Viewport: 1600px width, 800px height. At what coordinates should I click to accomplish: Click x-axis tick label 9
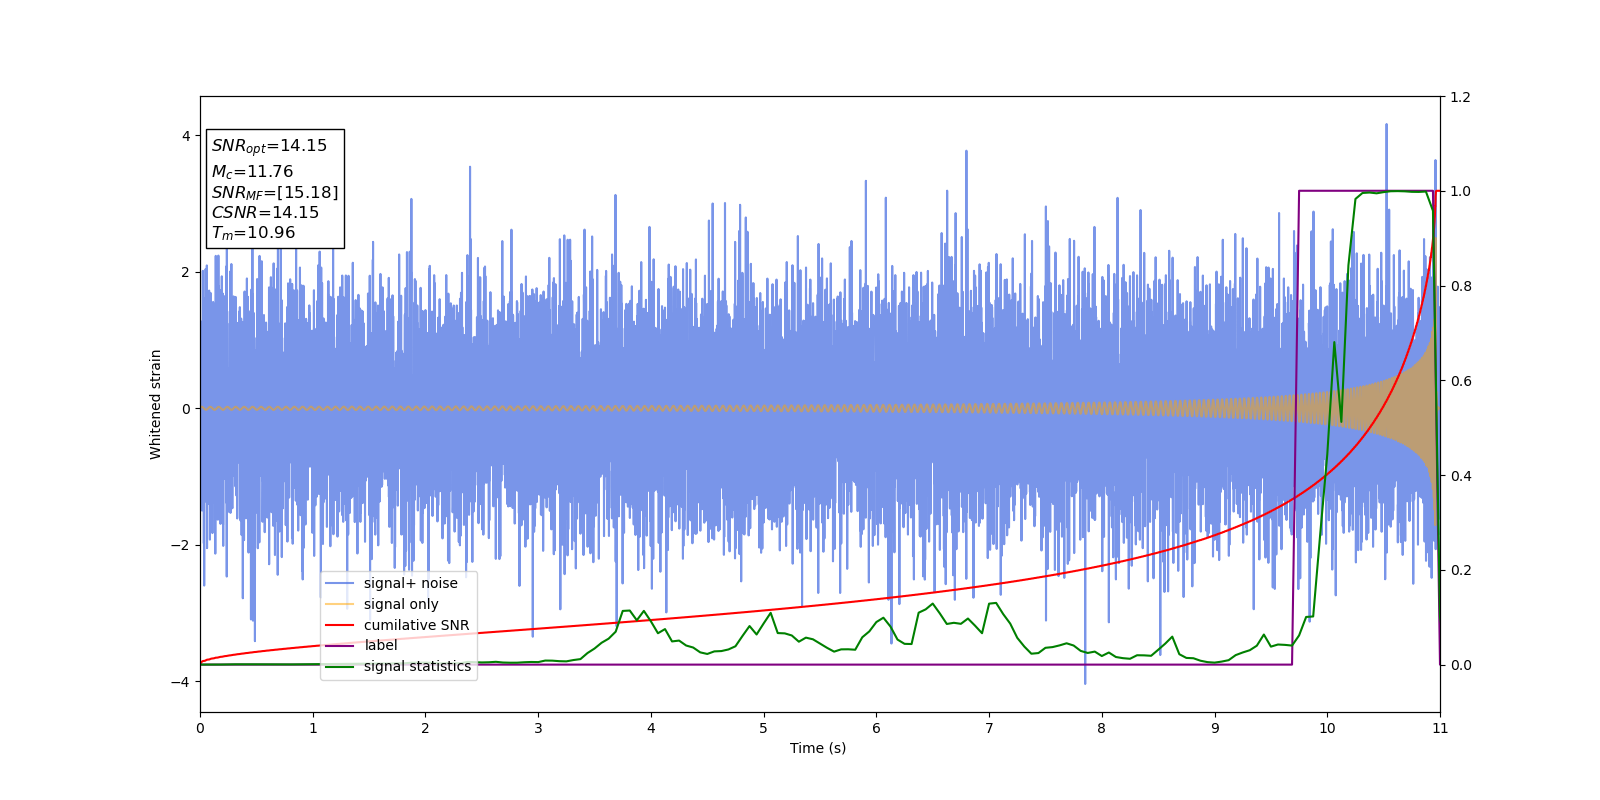(1215, 728)
